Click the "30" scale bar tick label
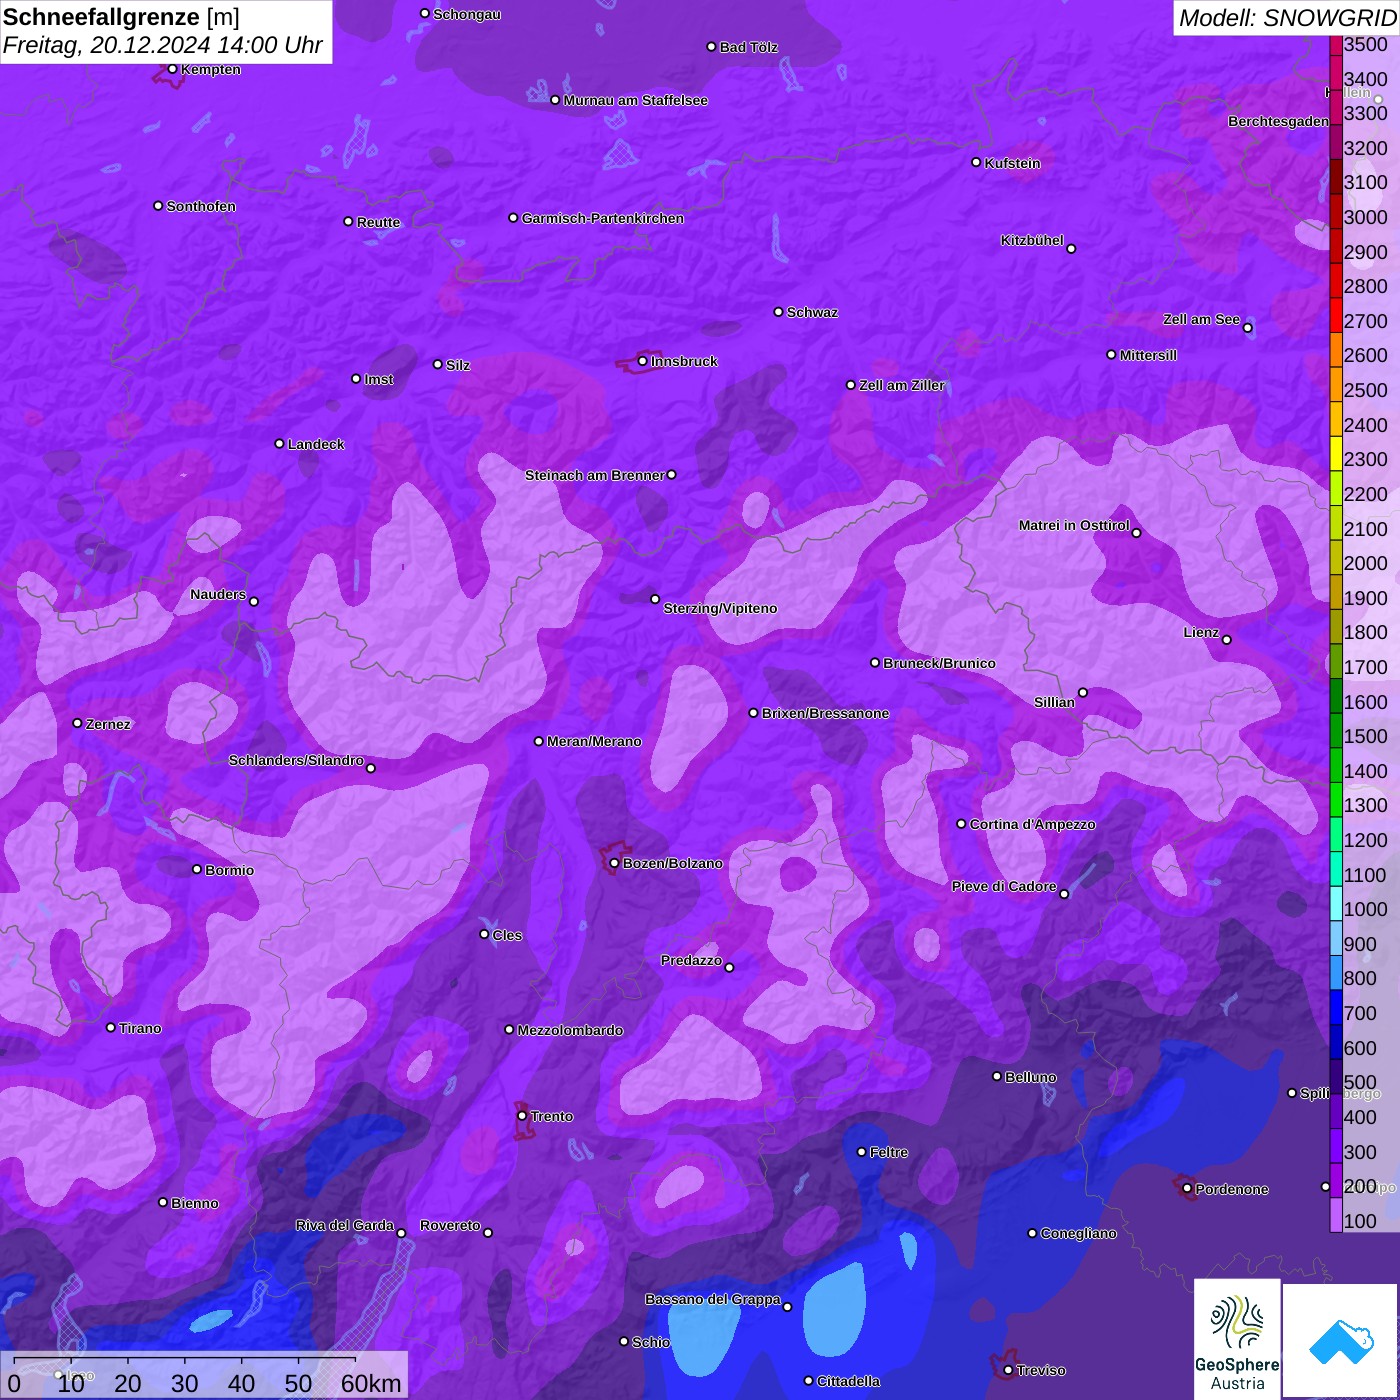 coord(184,1383)
